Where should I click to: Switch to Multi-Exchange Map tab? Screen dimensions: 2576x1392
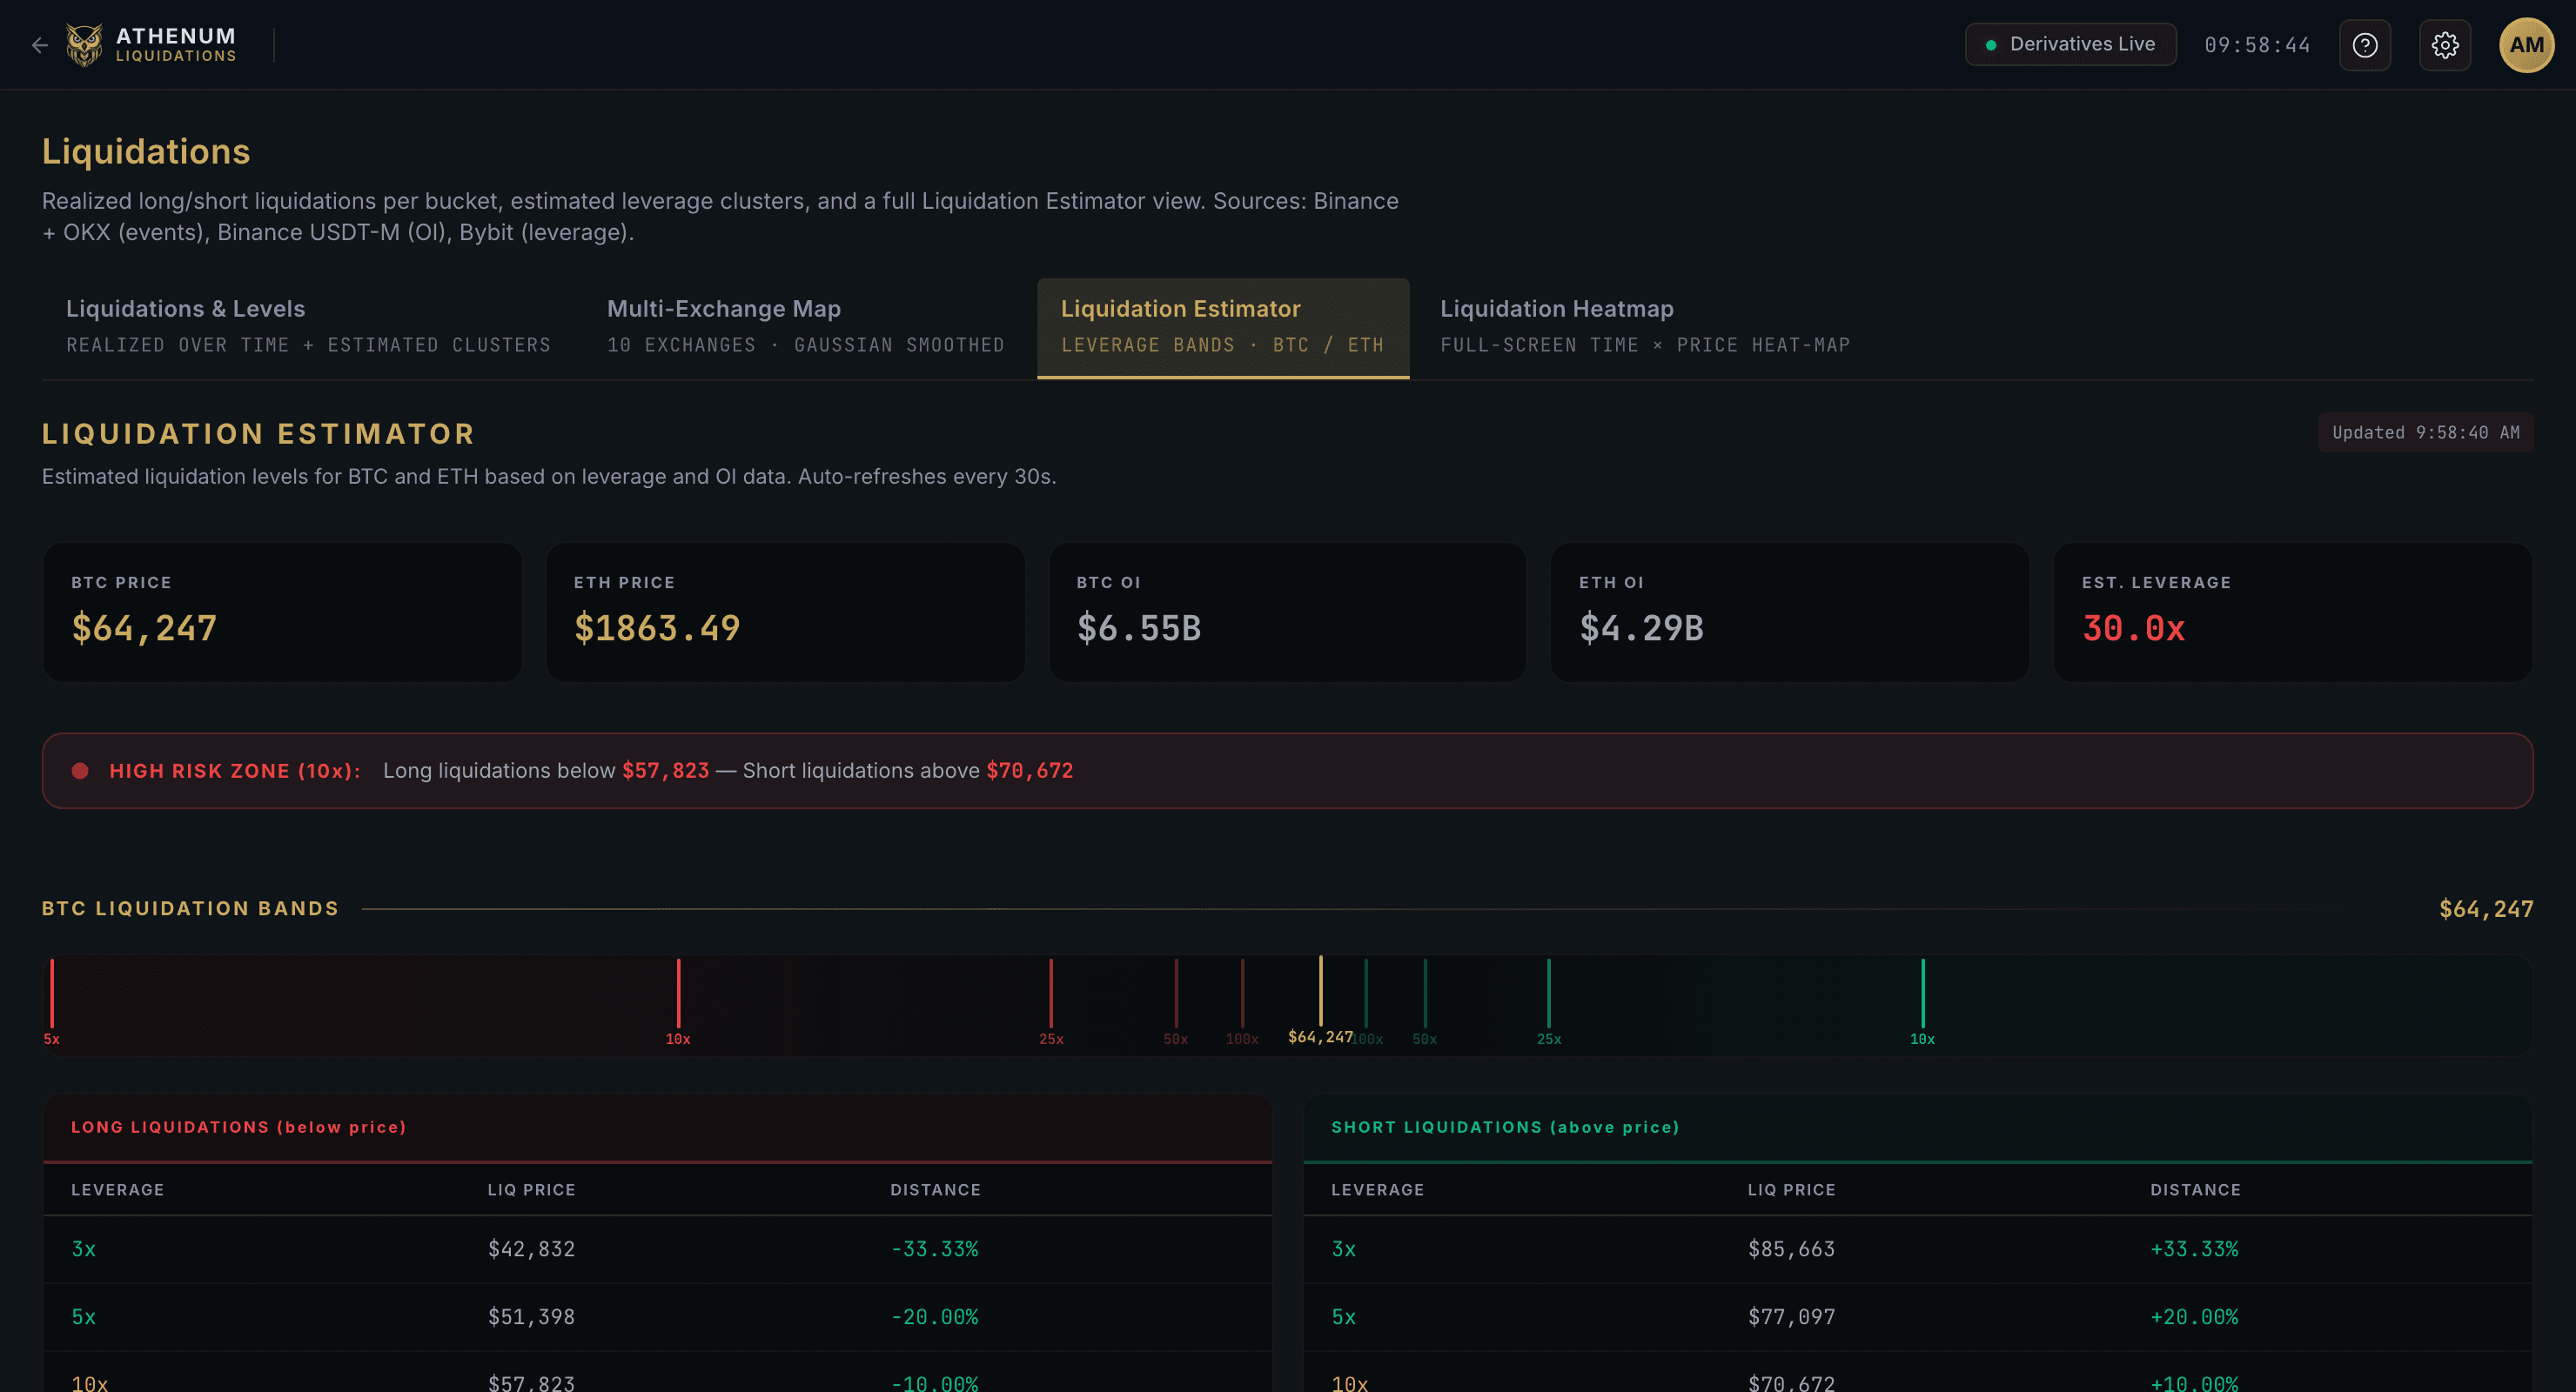coord(806,328)
